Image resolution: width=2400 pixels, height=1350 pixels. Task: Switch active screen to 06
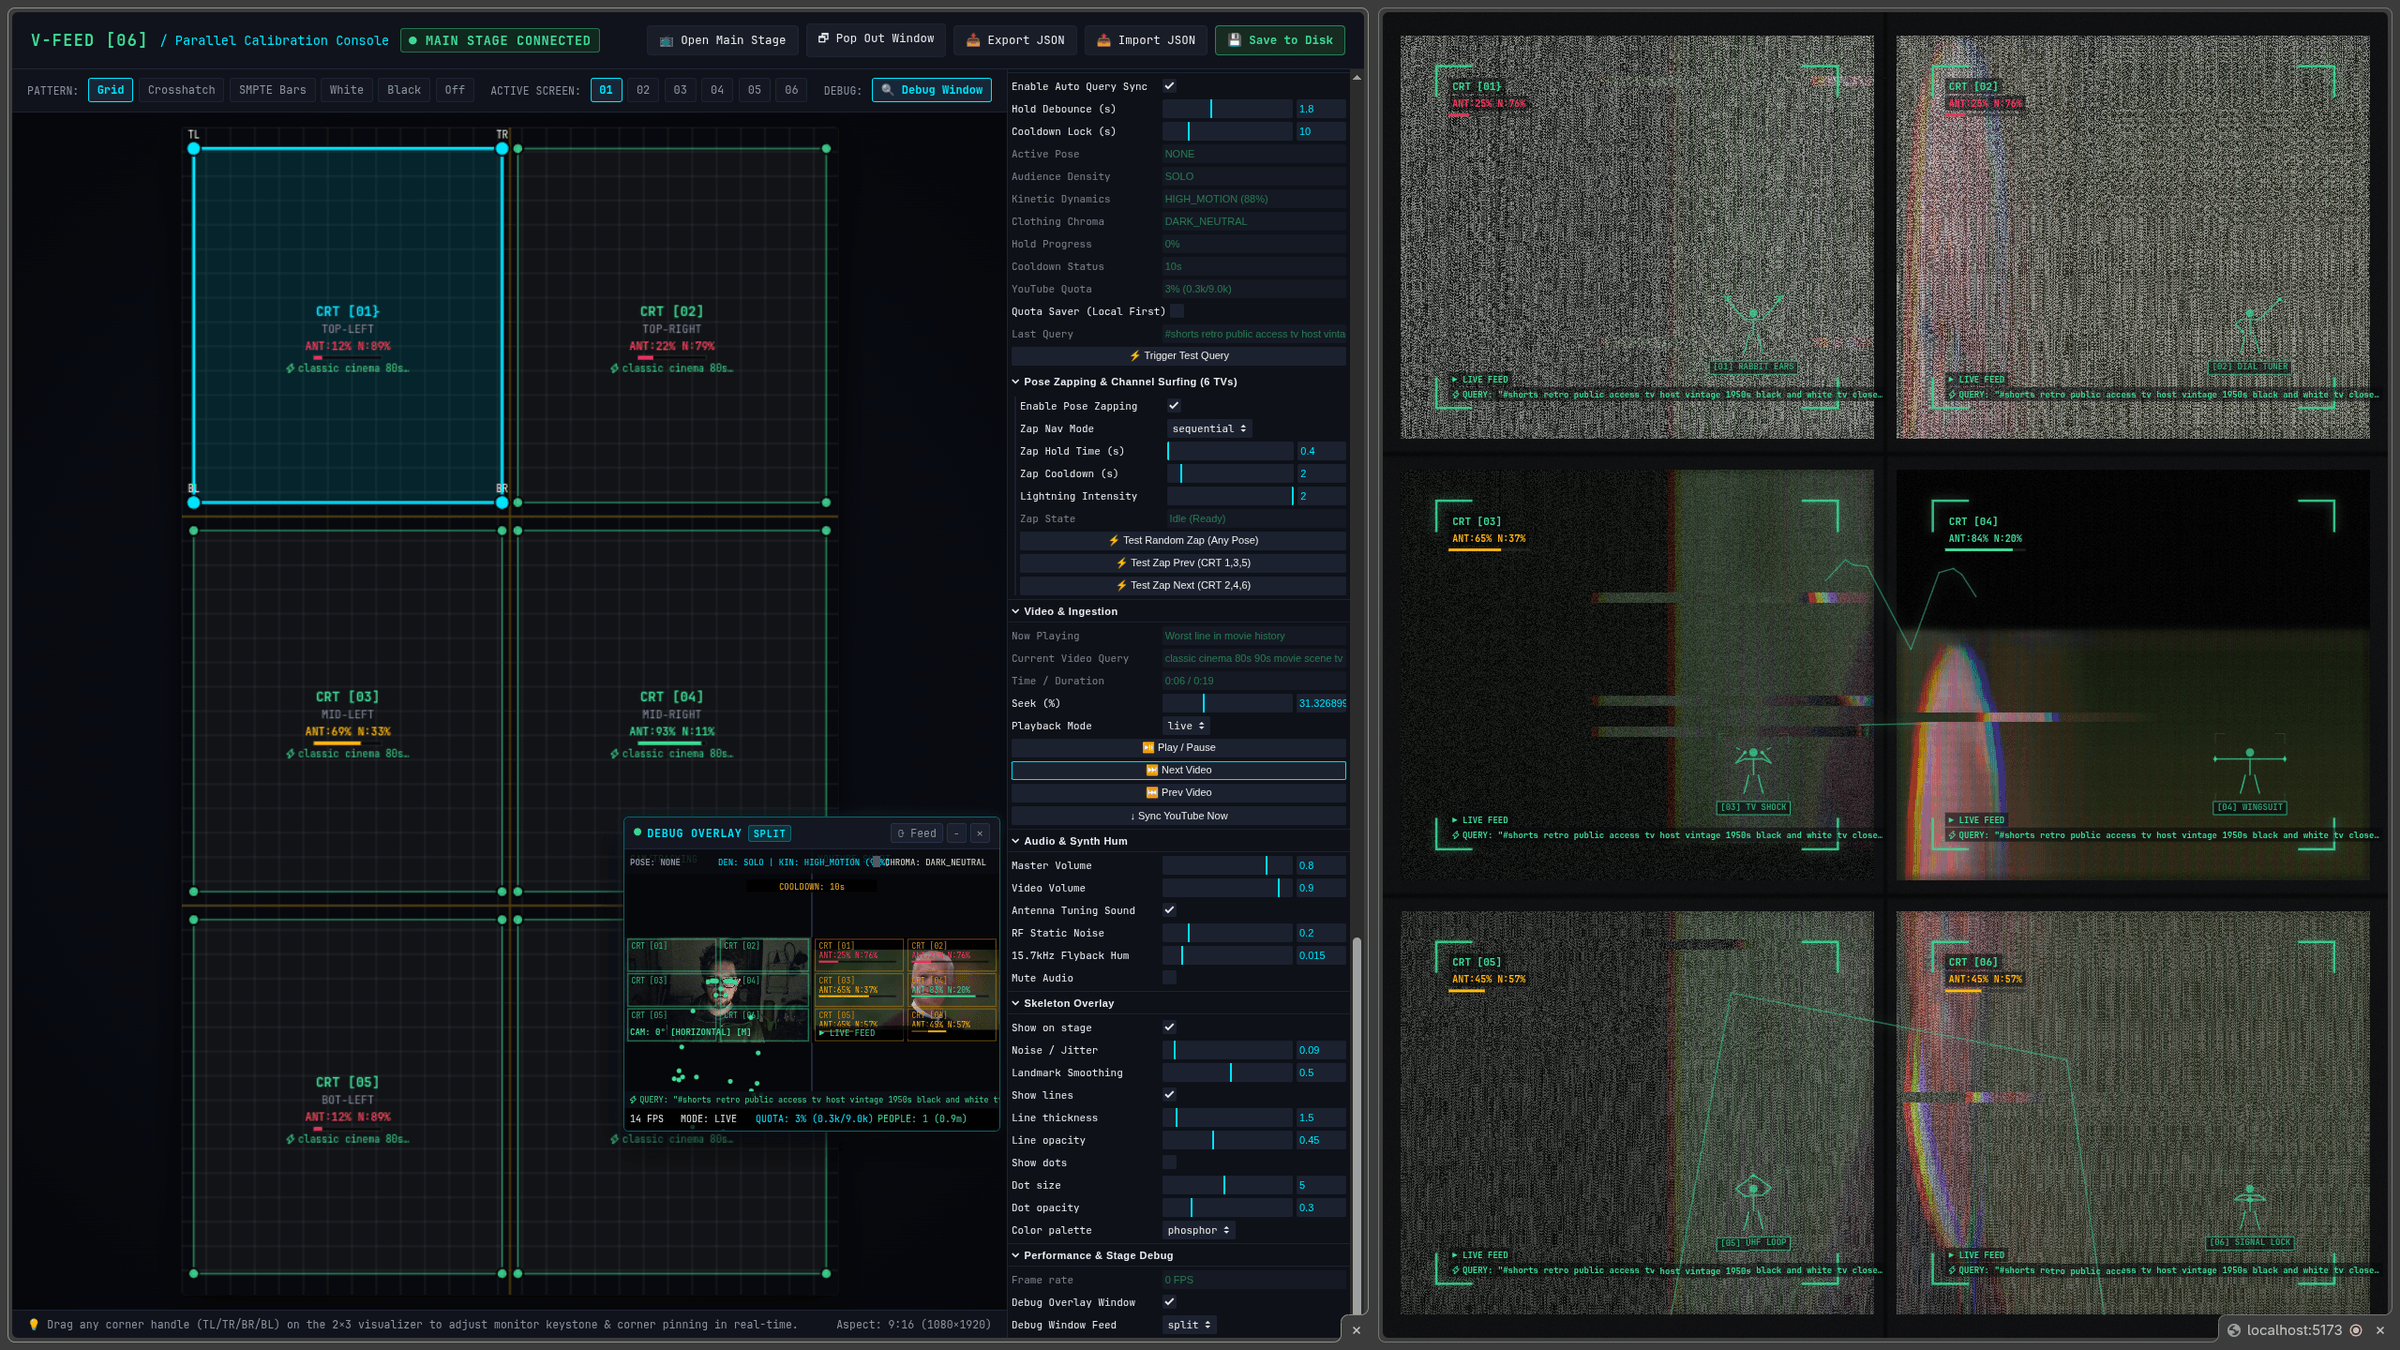point(791,90)
